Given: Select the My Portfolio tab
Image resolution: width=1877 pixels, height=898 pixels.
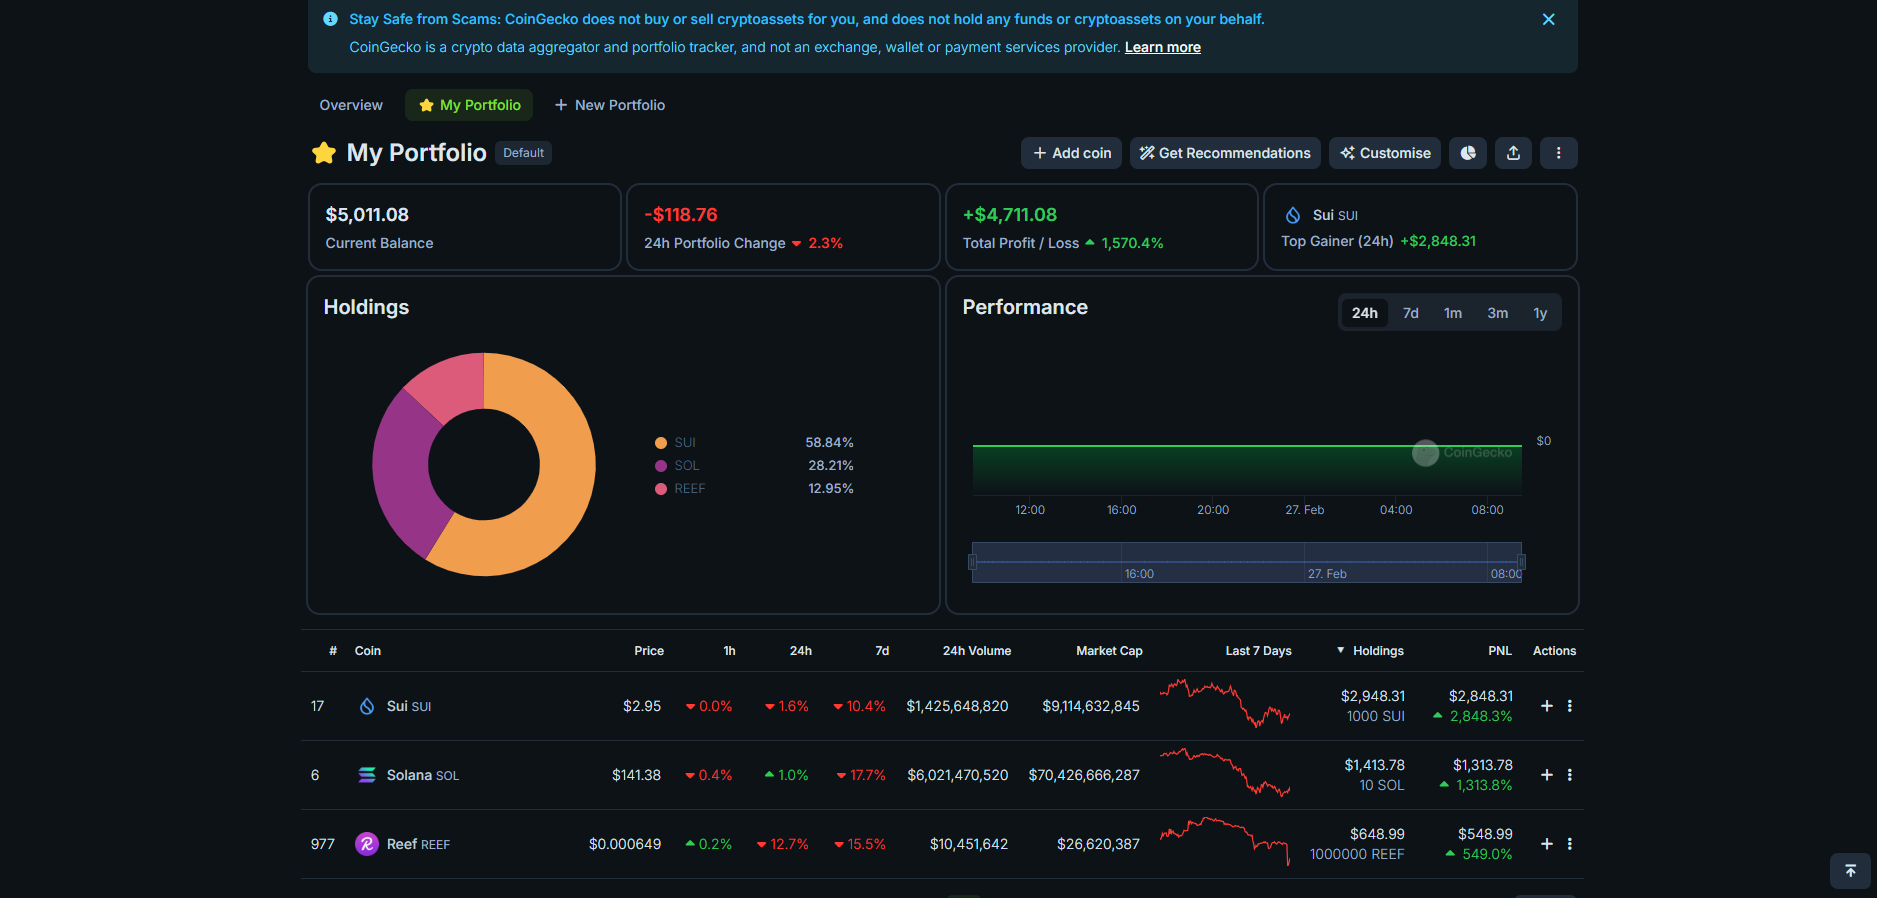Looking at the screenshot, I should [x=469, y=105].
